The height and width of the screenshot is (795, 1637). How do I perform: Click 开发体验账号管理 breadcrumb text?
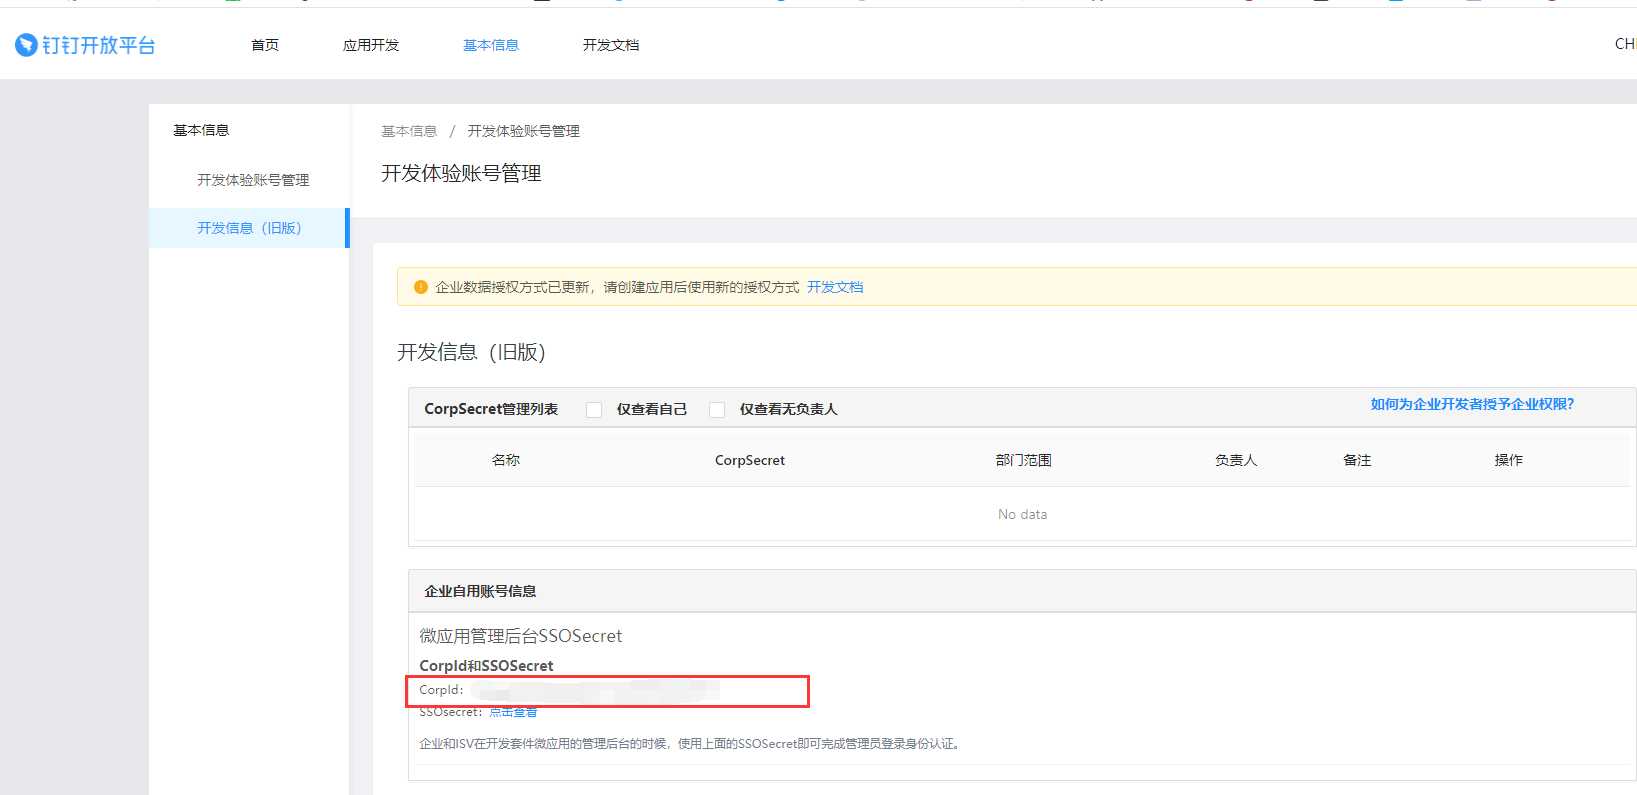pos(524,131)
